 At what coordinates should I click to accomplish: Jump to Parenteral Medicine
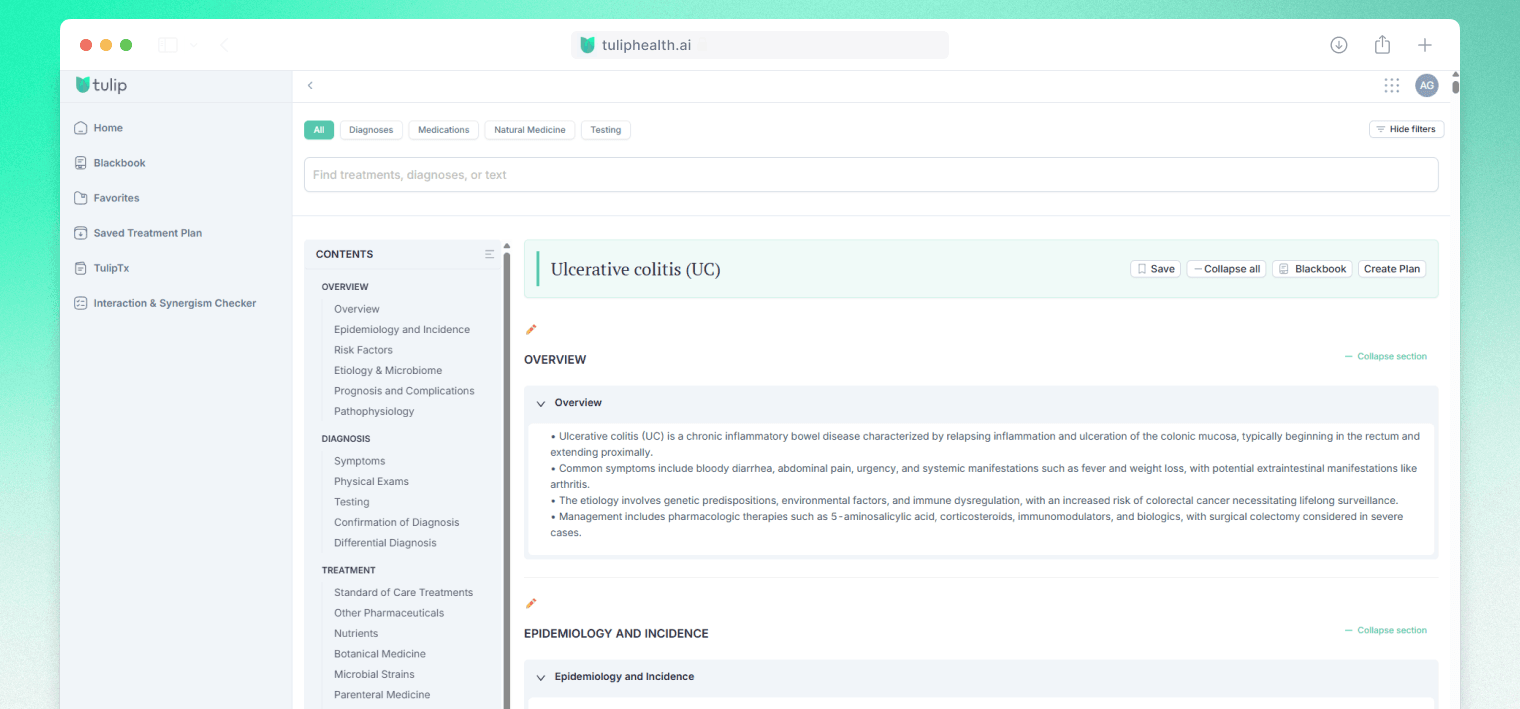382,695
